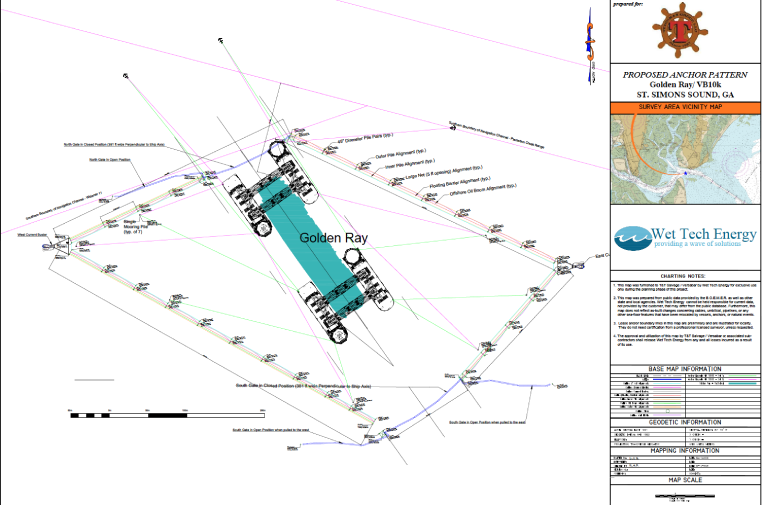
Task: Select the 'Geodetic Information' header
Action: click(683, 422)
